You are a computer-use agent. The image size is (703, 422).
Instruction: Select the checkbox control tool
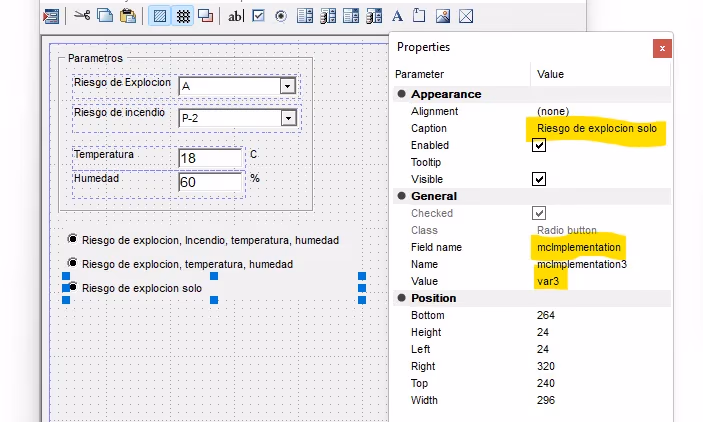pyautogui.click(x=258, y=16)
